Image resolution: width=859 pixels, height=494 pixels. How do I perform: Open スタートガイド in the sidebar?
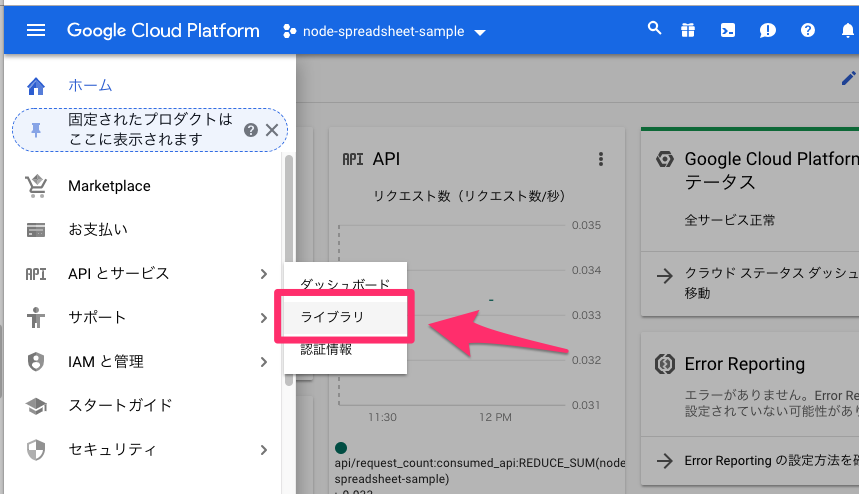point(121,405)
